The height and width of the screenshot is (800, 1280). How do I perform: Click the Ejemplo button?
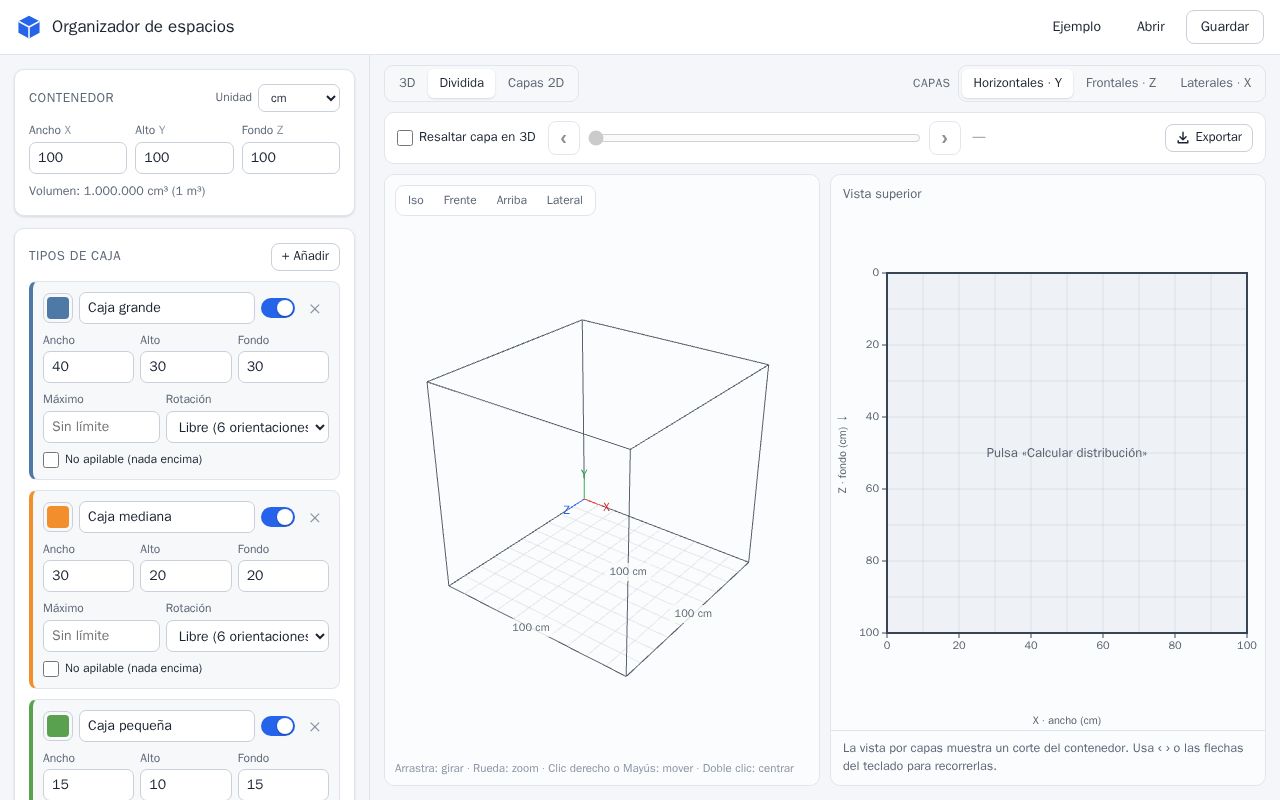(x=1077, y=27)
